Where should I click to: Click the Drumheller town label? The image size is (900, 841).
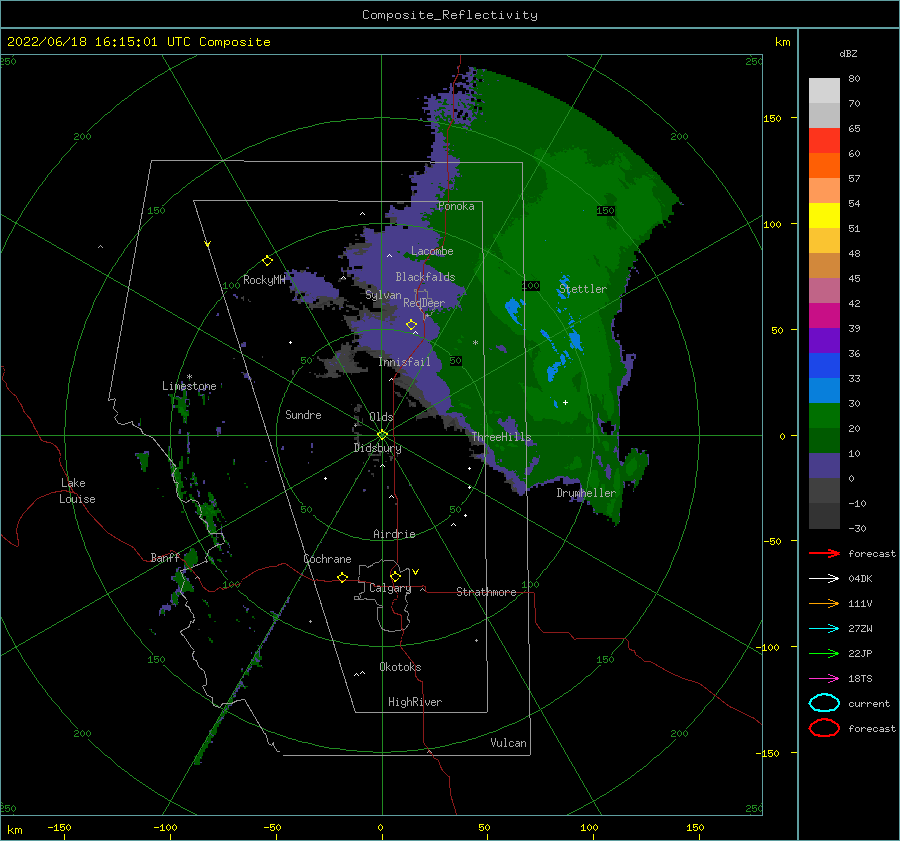[x=586, y=493]
